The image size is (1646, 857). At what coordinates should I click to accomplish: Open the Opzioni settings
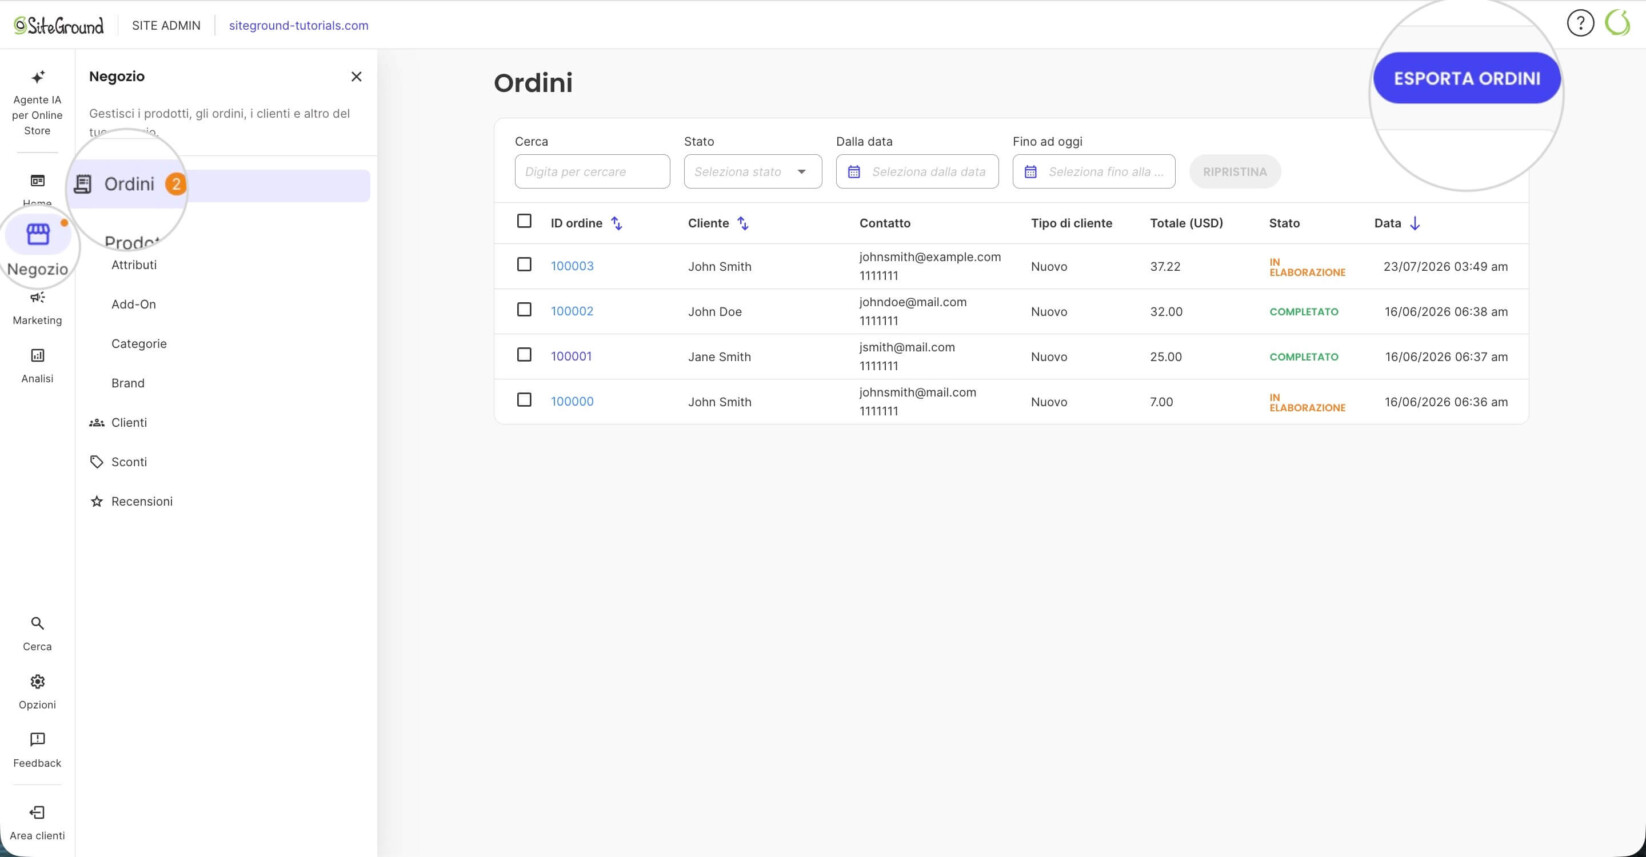(37, 692)
